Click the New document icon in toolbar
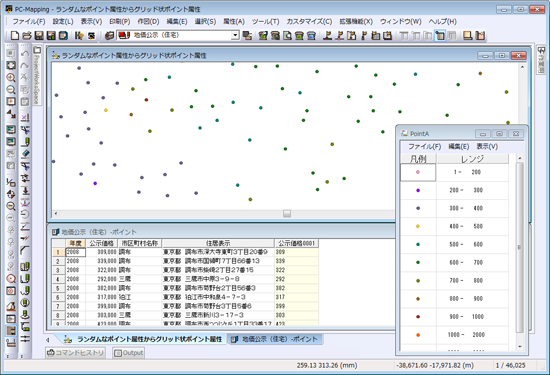 click(15, 35)
